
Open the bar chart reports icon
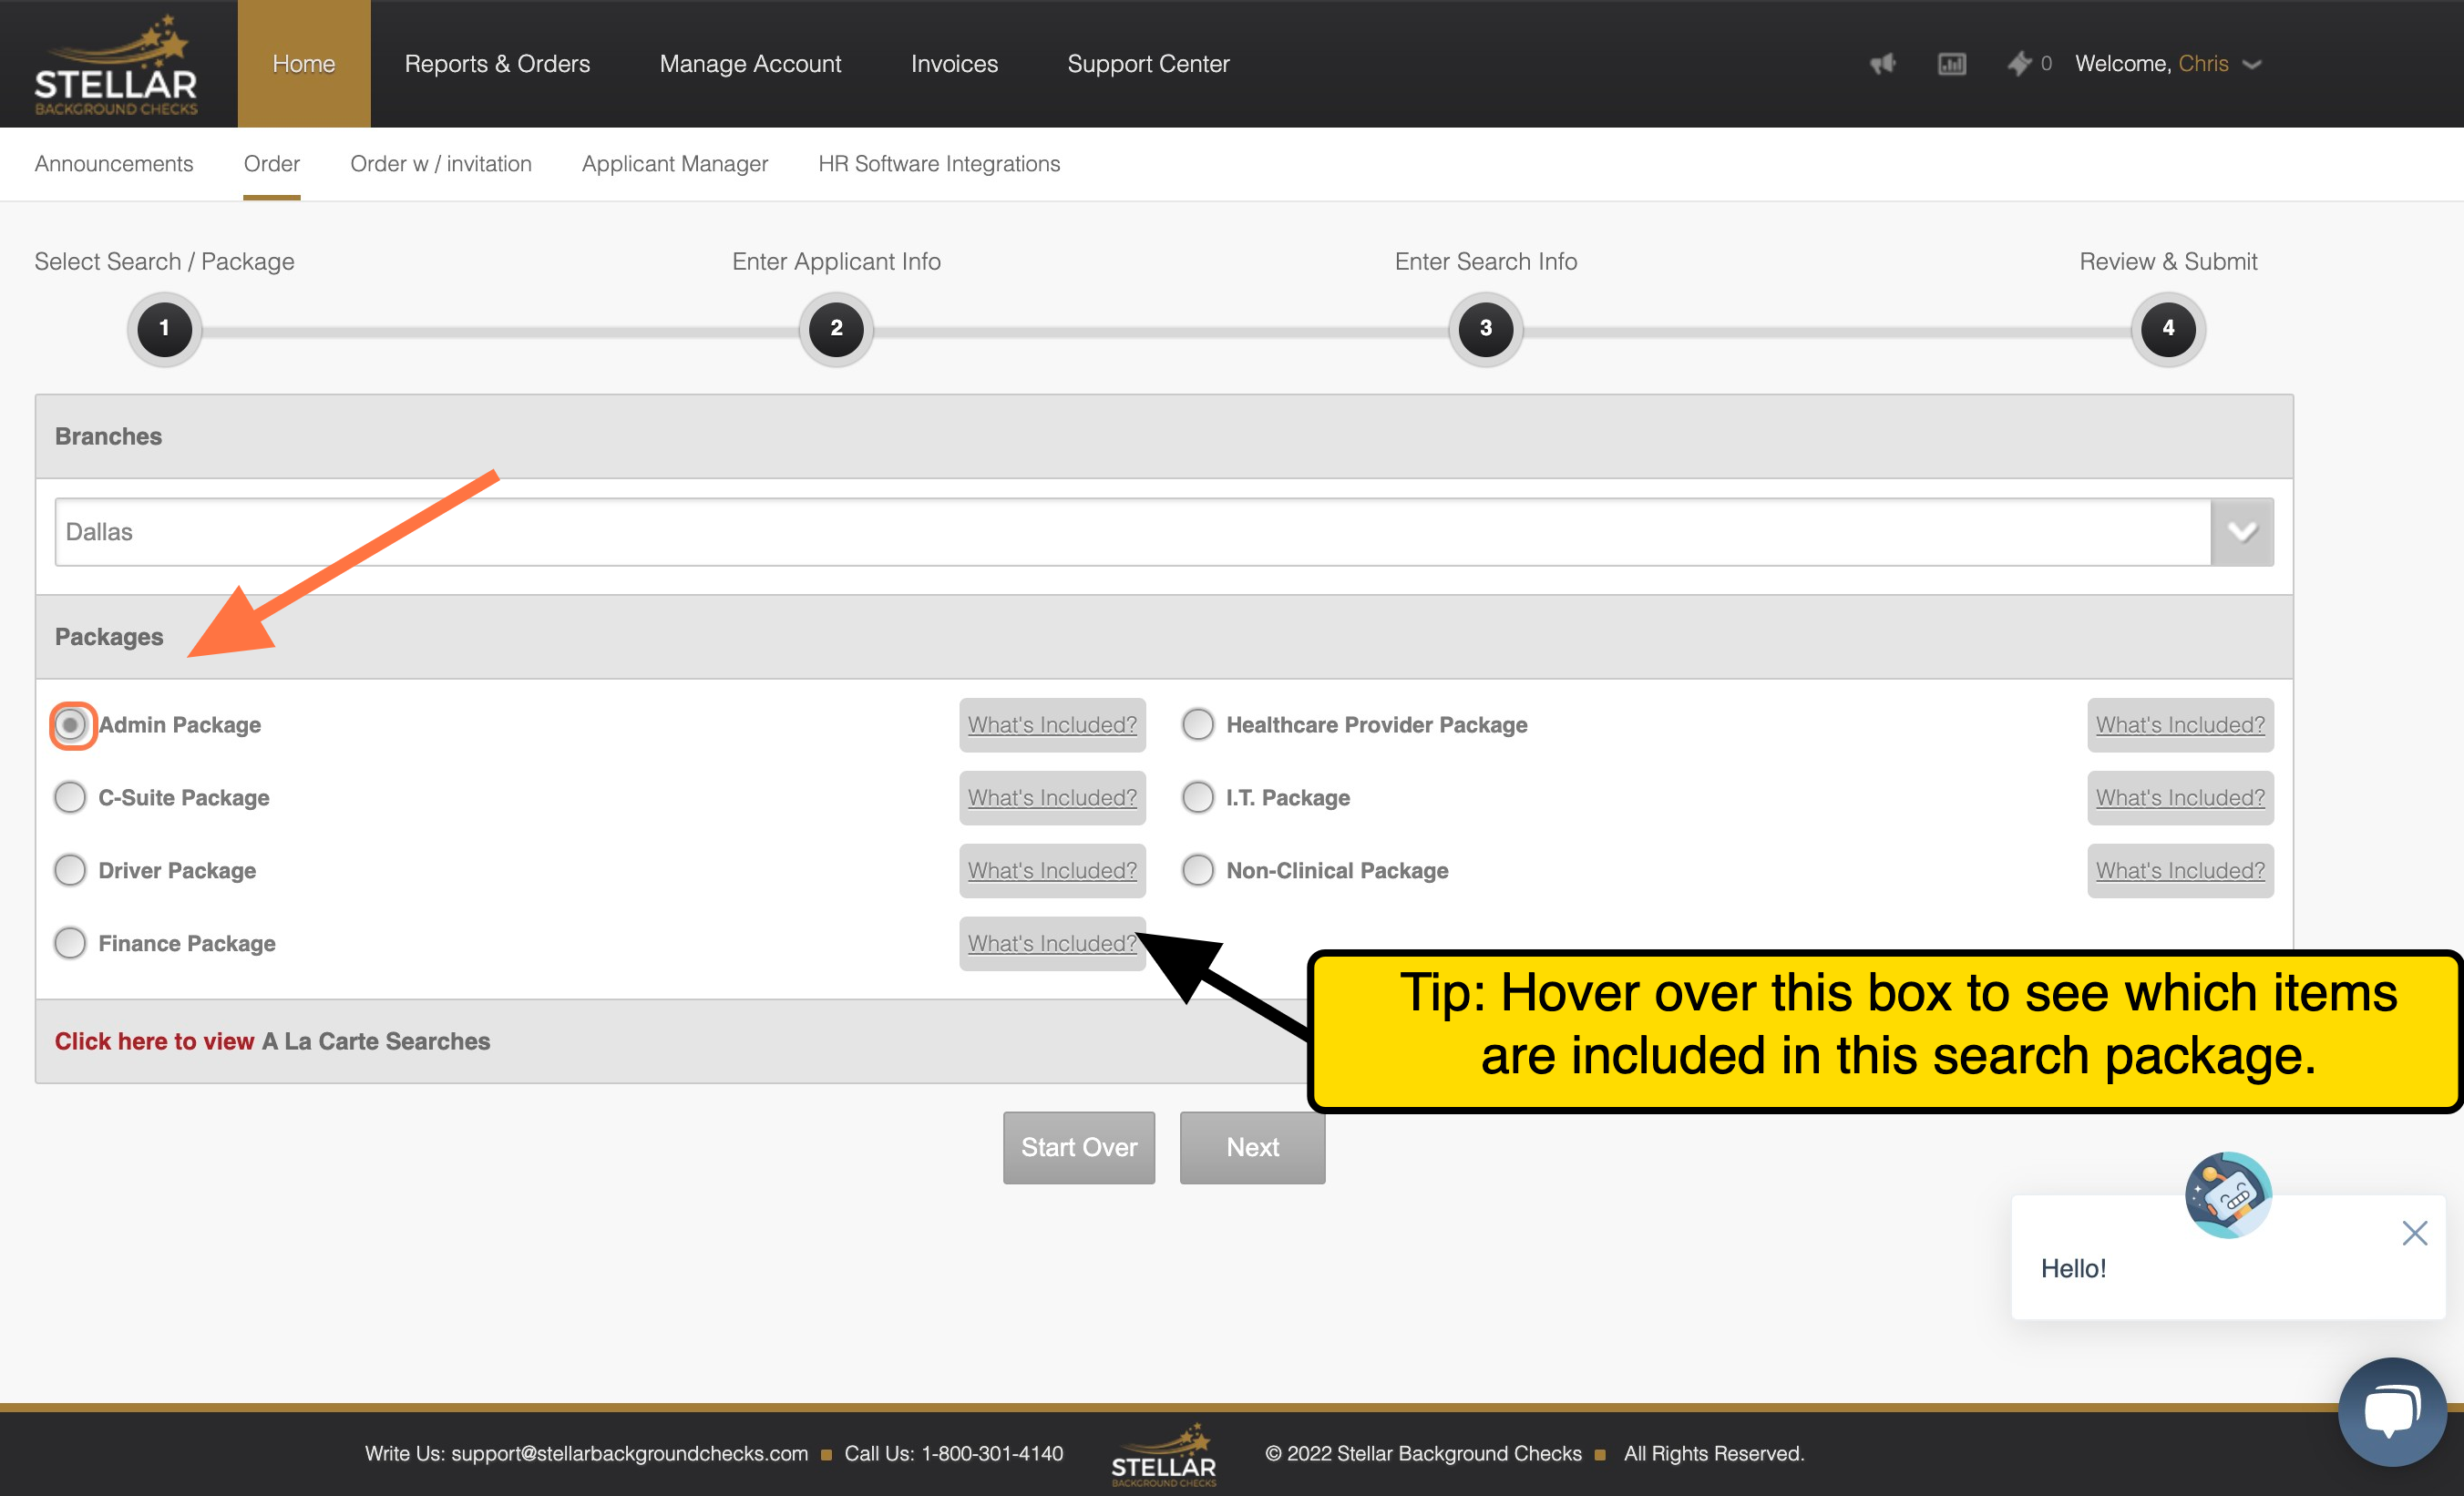pyautogui.click(x=1951, y=64)
